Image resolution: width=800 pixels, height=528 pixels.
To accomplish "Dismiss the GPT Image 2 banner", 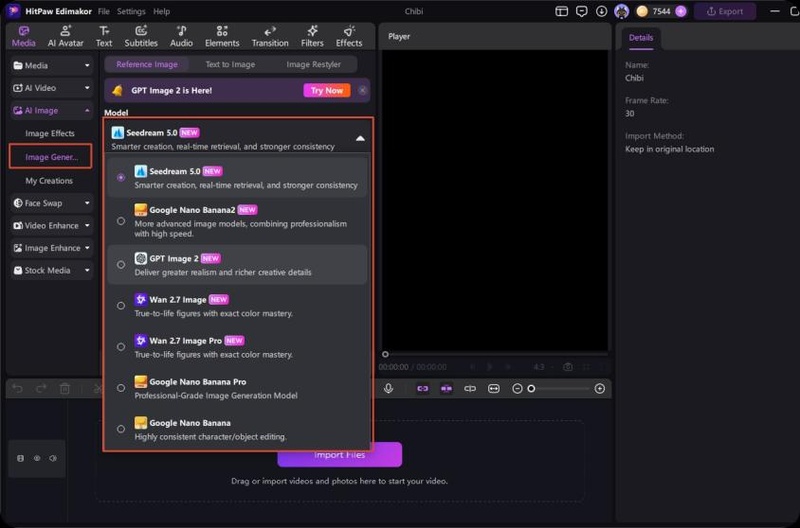I will pos(362,90).
